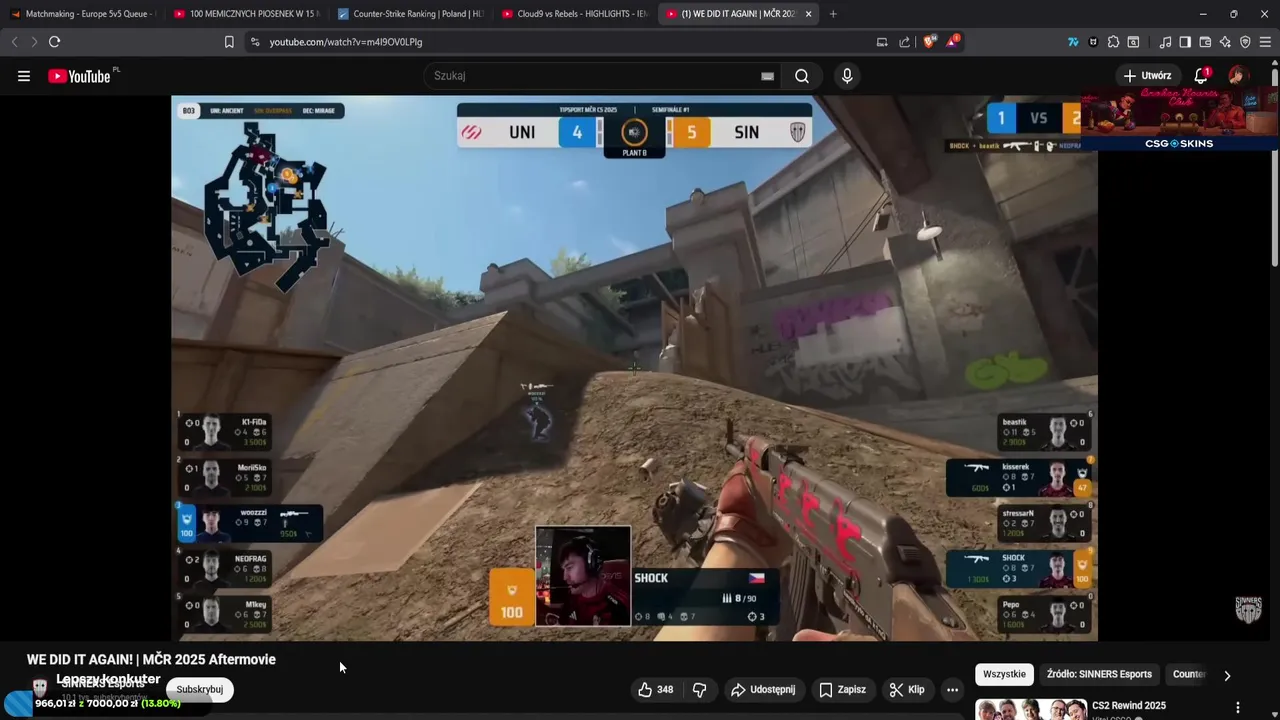Open the Brave Shields lion icon
The image size is (1280, 720).
click(929, 42)
